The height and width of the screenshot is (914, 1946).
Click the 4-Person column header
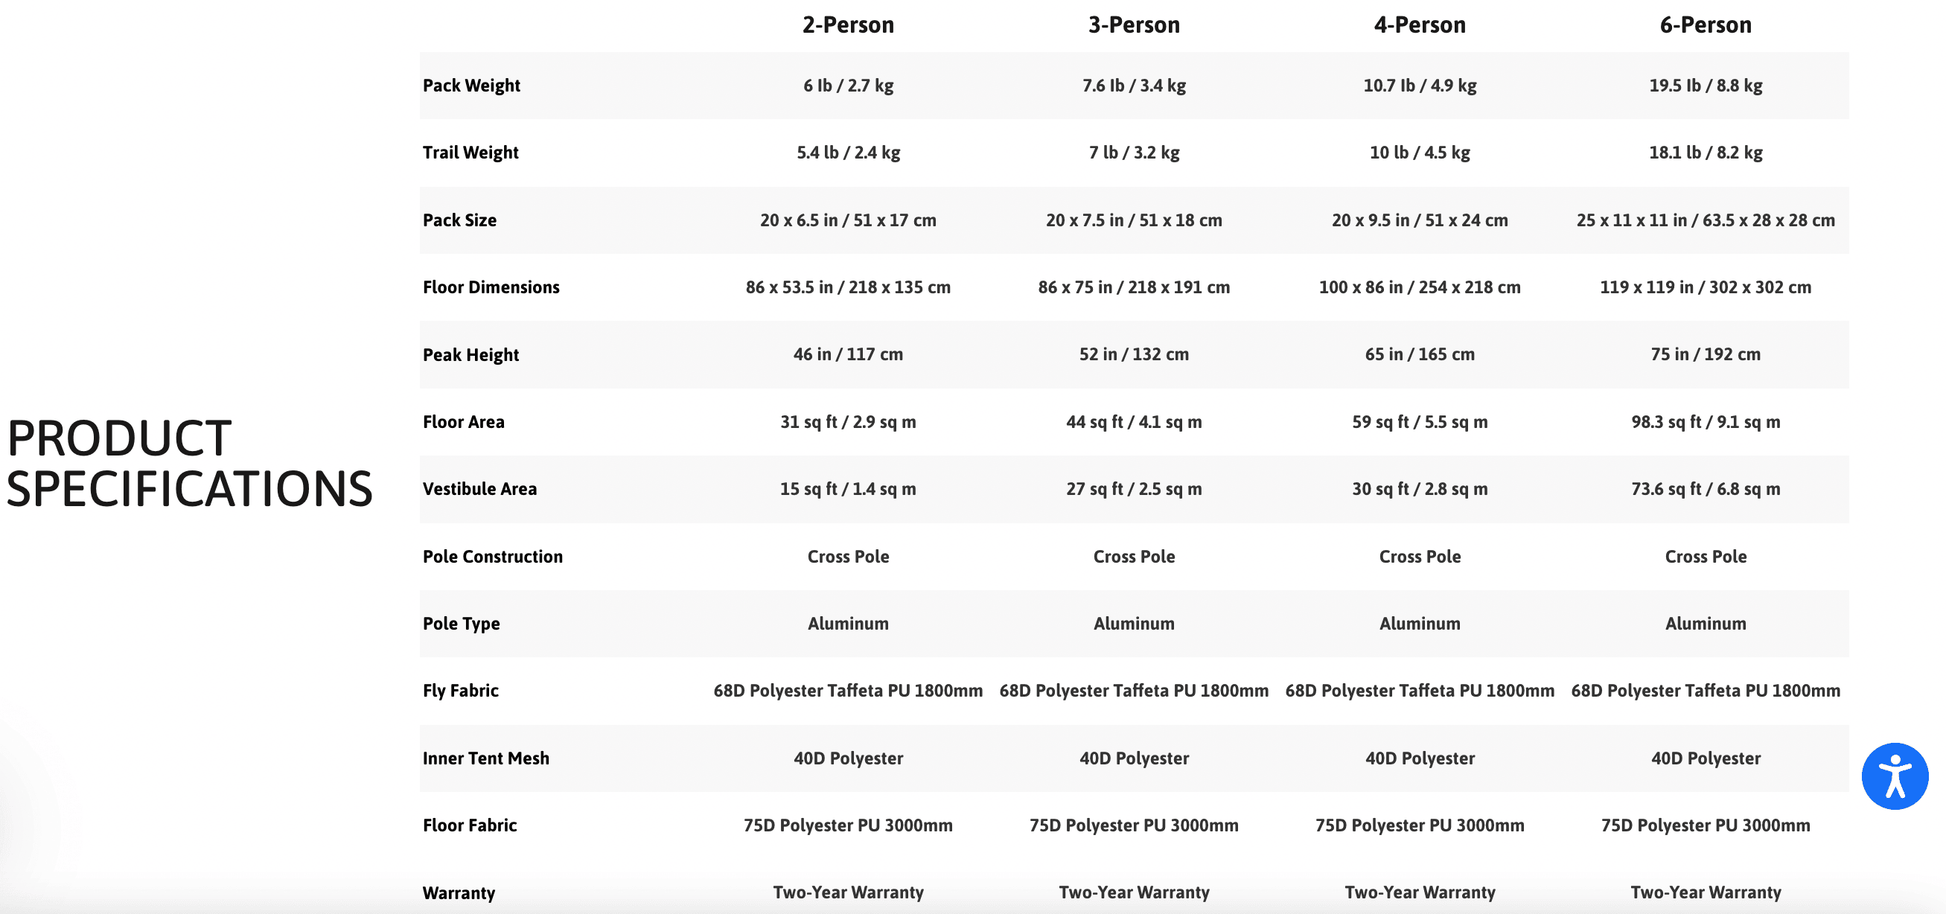pos(1419,25)
